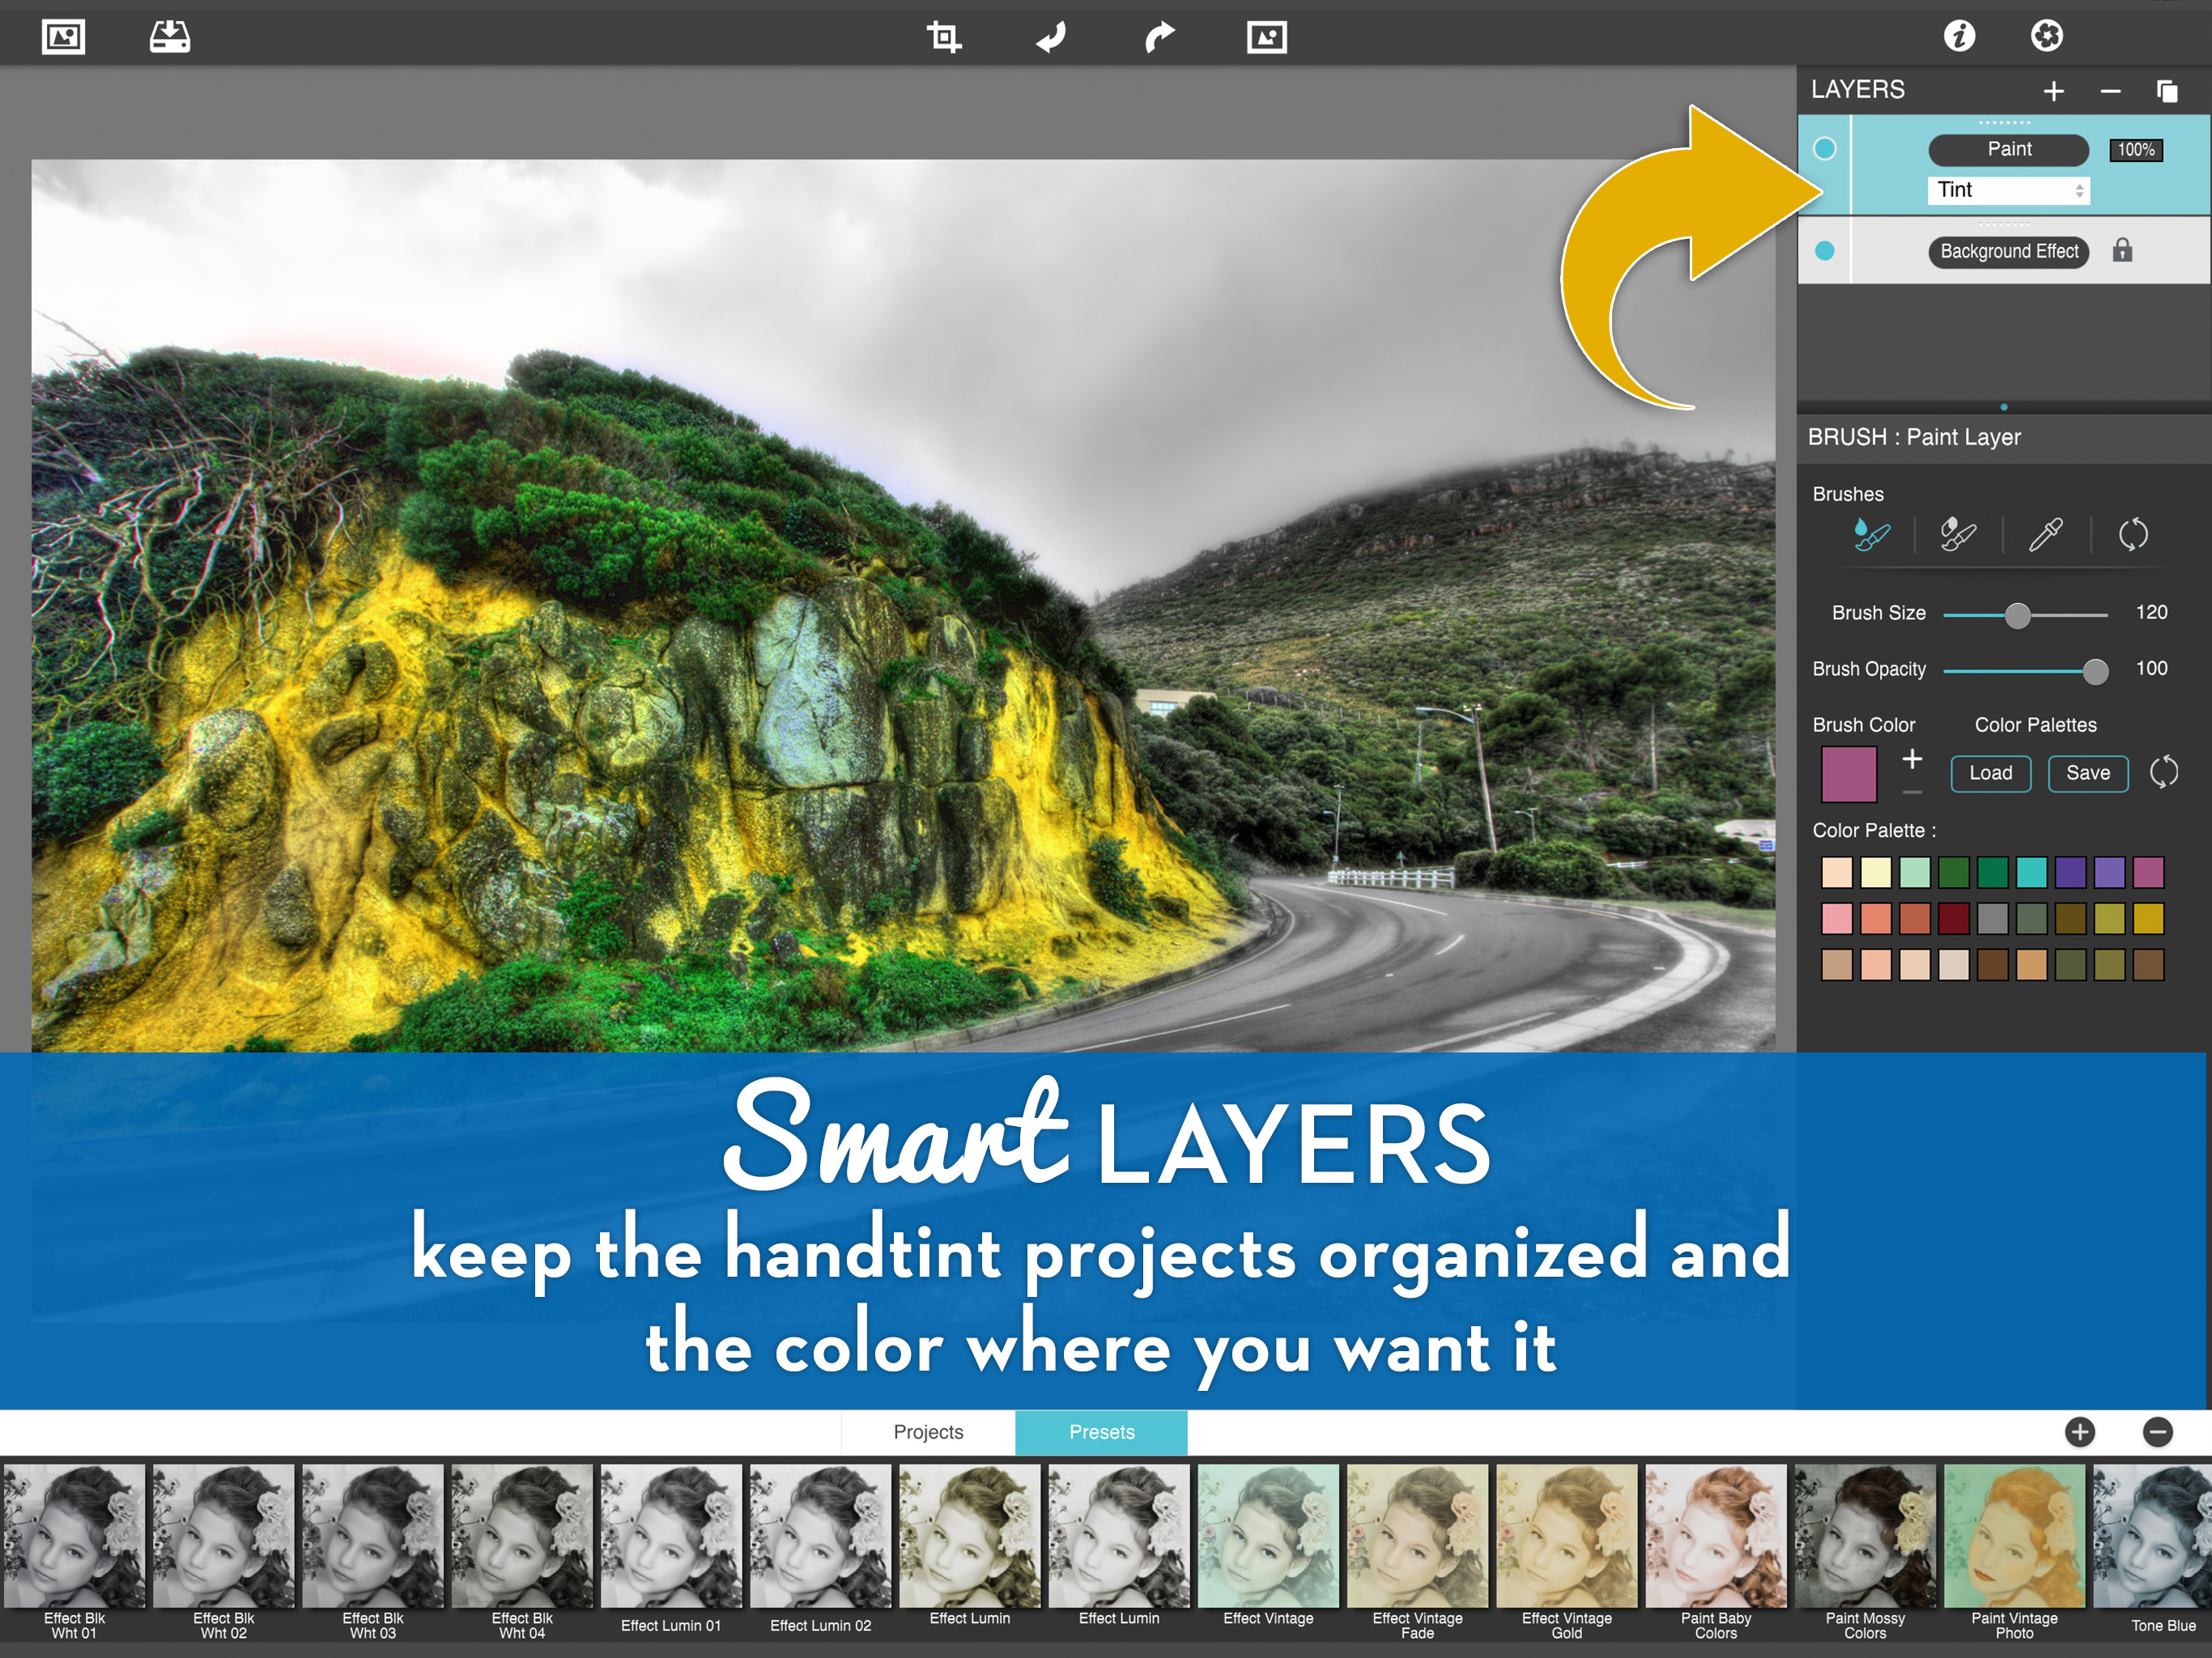Add a preset with the circular plus button
The width and height of the screenshot is (2212, 1658).
pyautogui.click(x=2080, y=1432)
